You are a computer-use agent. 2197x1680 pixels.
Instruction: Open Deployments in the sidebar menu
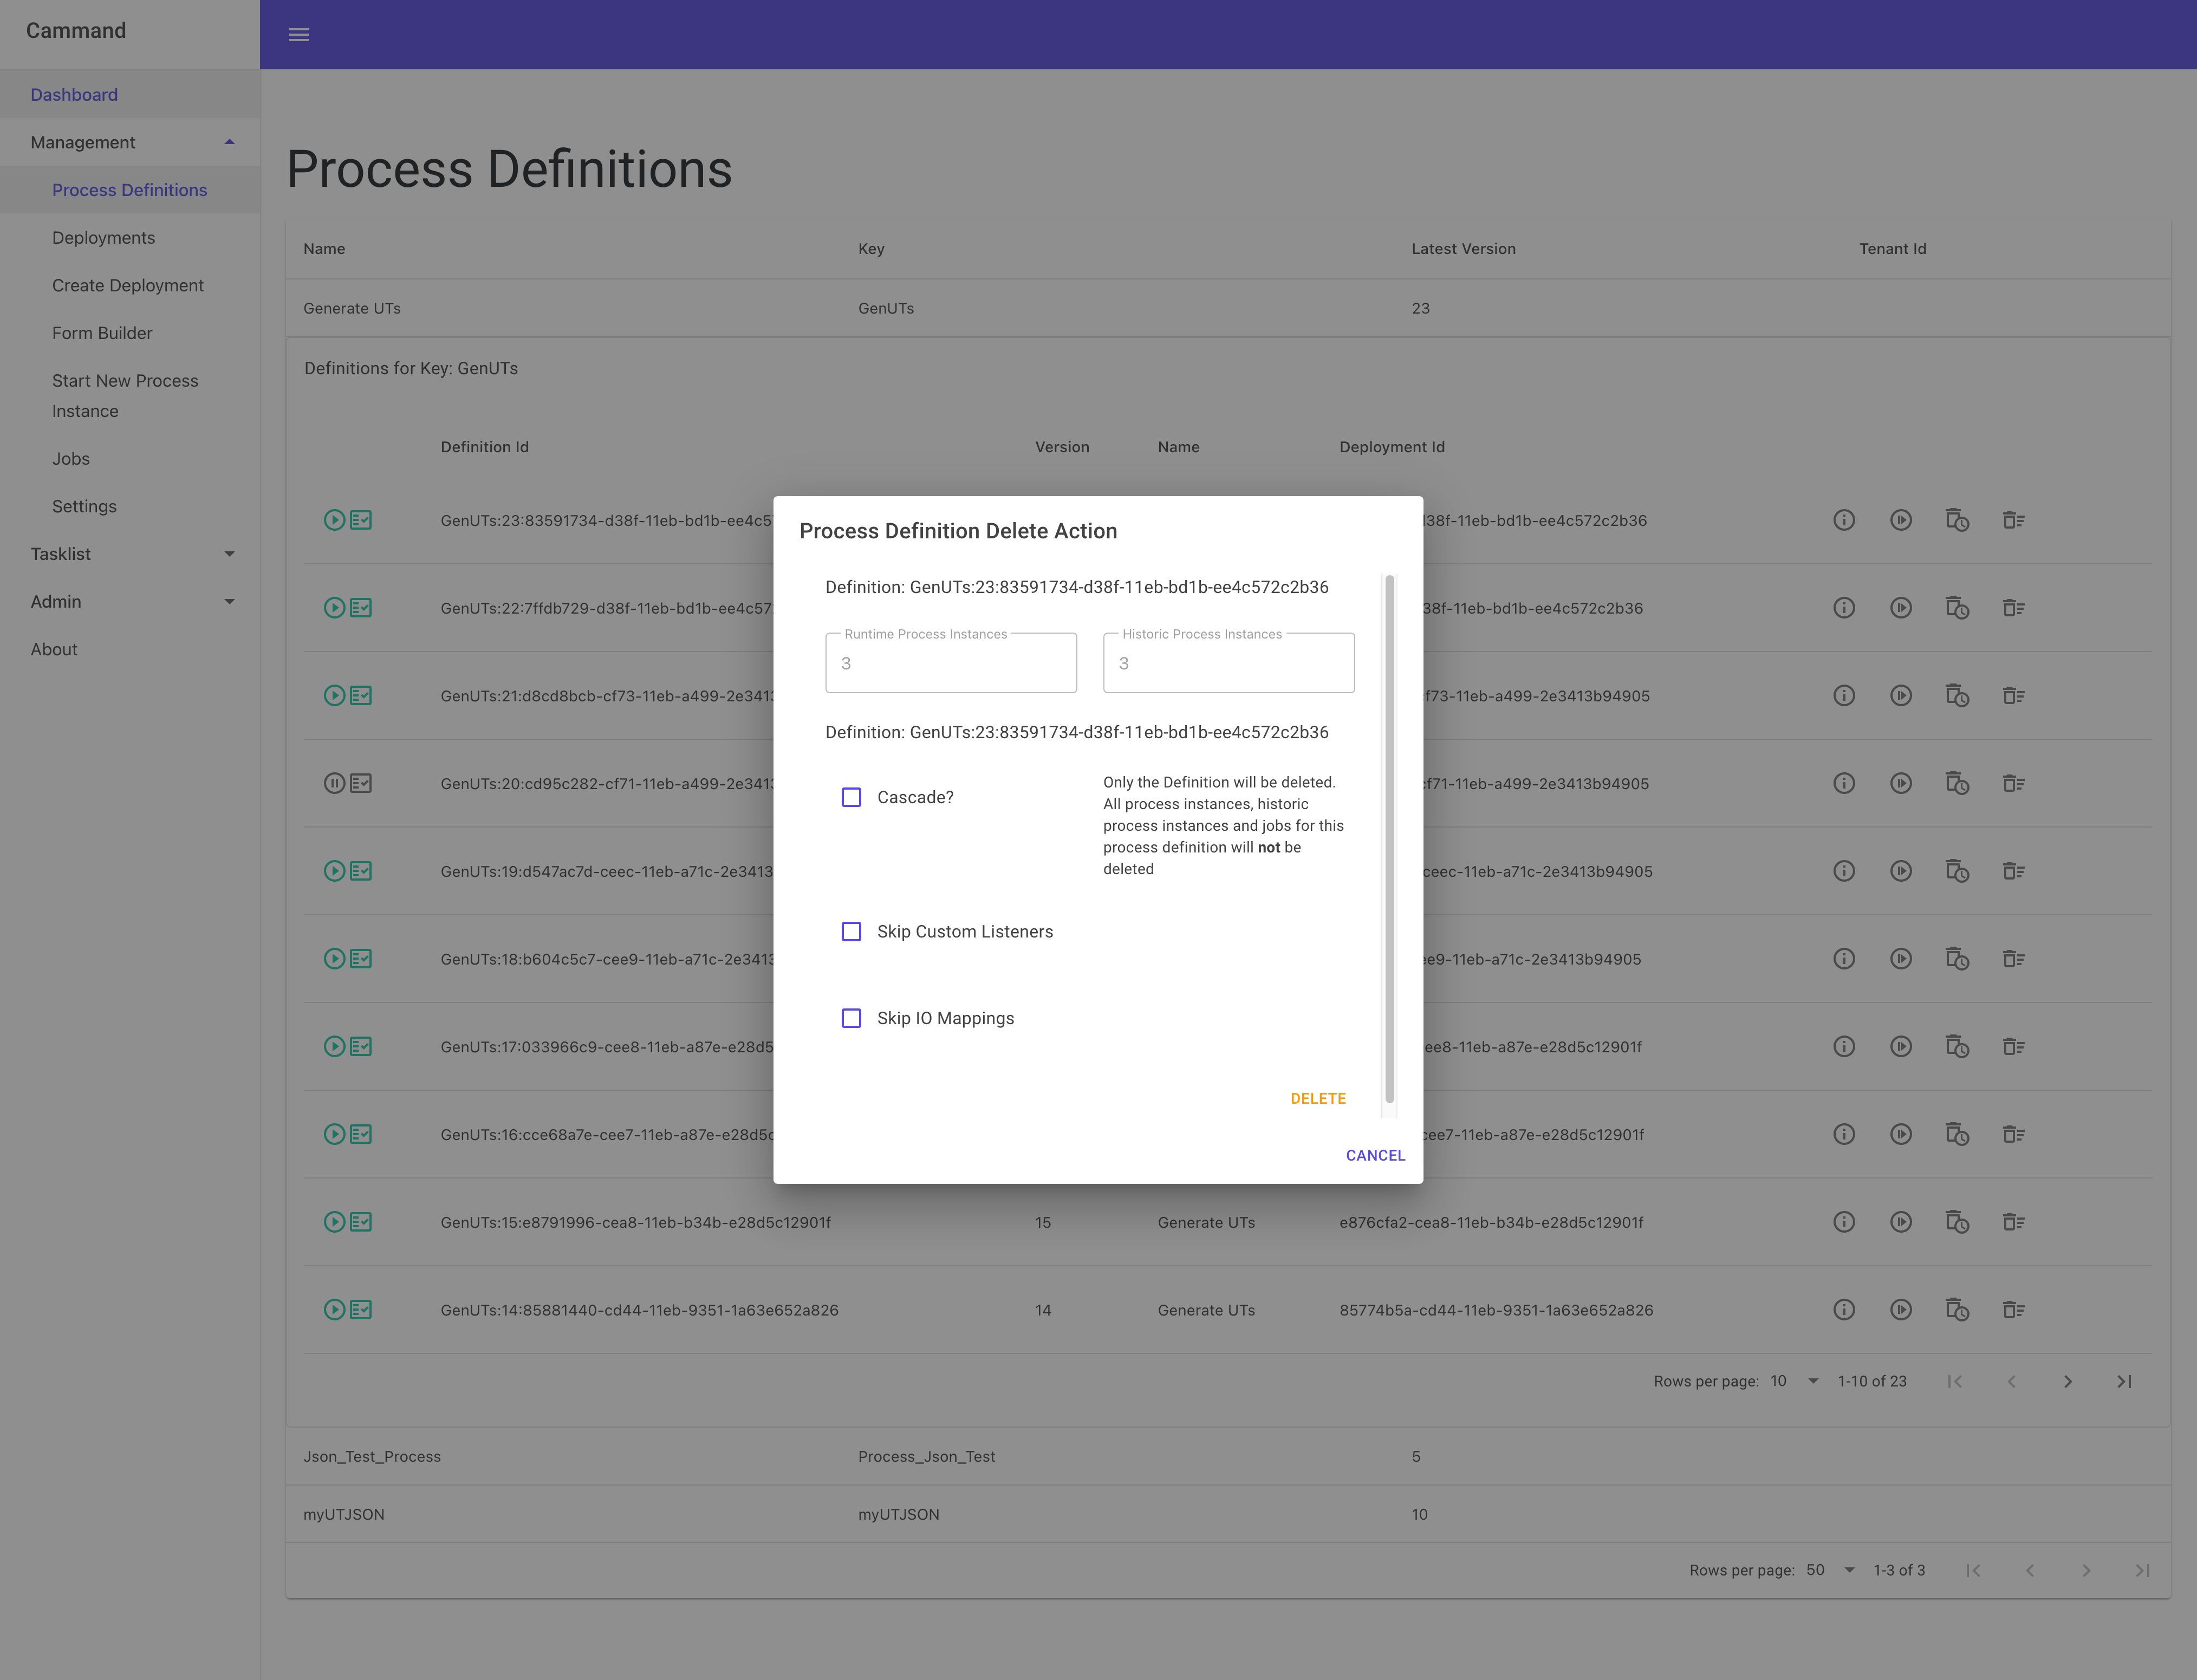103,238
